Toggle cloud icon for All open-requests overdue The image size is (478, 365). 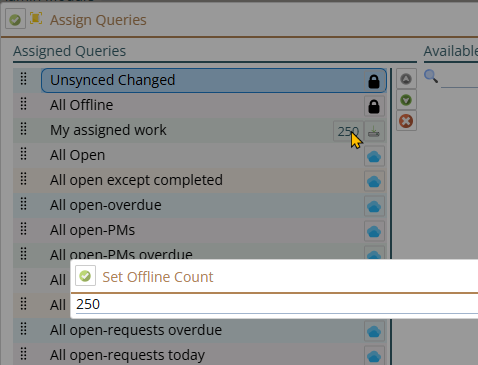374,331
